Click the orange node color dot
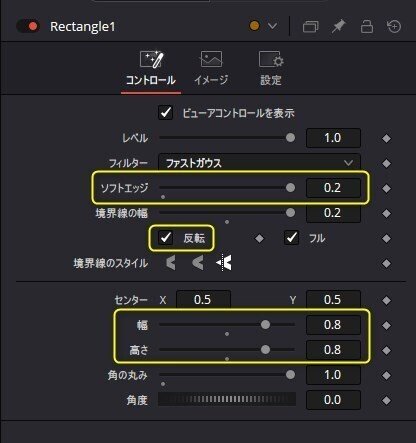Image resolution: width=416 pixels, height=443 pixels. point(254,26)
